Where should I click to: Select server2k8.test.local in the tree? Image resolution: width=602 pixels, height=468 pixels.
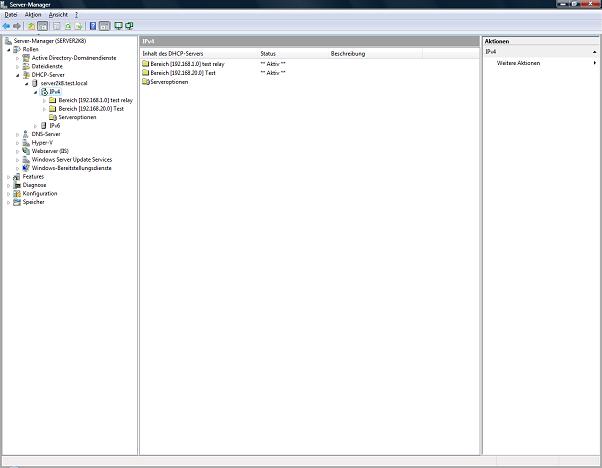pyautogui.click(x=64, y=83)
